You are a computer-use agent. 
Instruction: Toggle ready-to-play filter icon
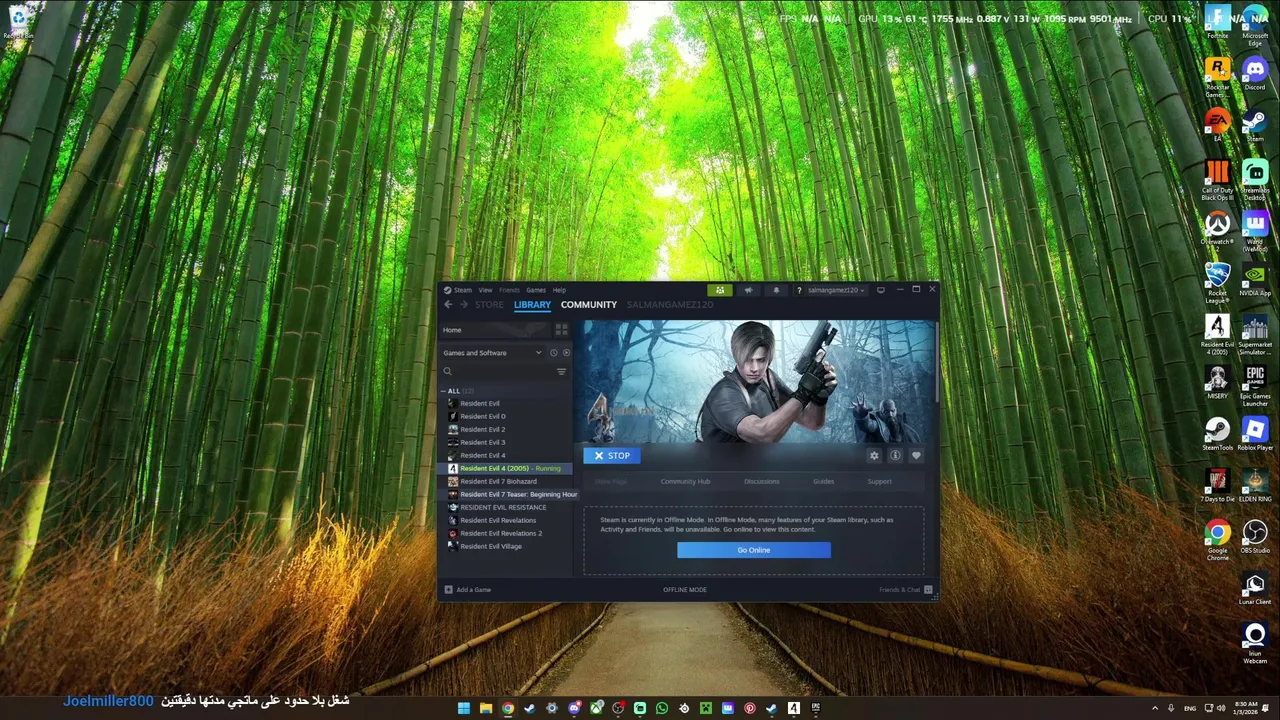tap(566, 353)
